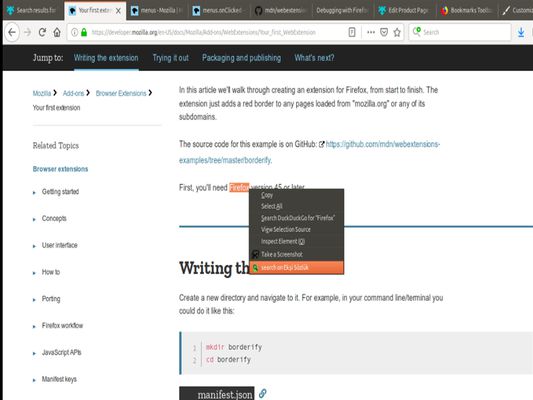Open the downloads arrow icon
533x400 pixels.
click(521, 32)
